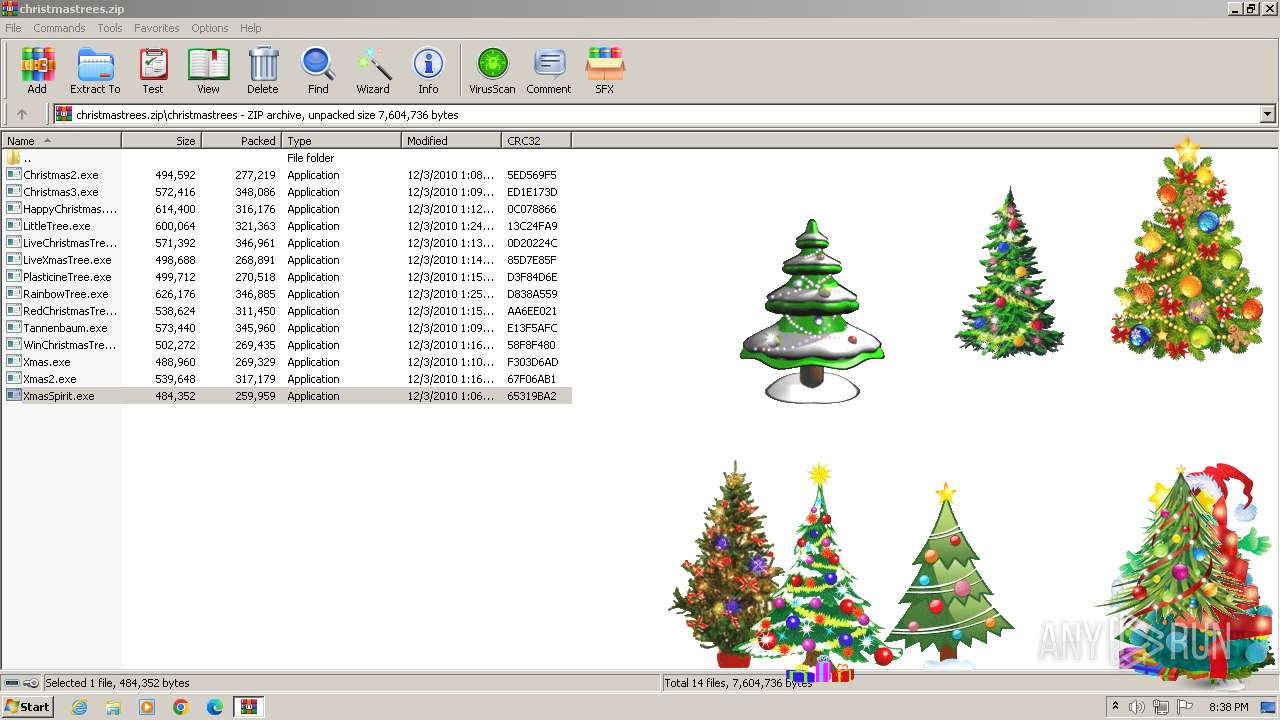Open Internet Explorer from the taskbar
The image size is (1280, 720).
[x=79, y=707]
